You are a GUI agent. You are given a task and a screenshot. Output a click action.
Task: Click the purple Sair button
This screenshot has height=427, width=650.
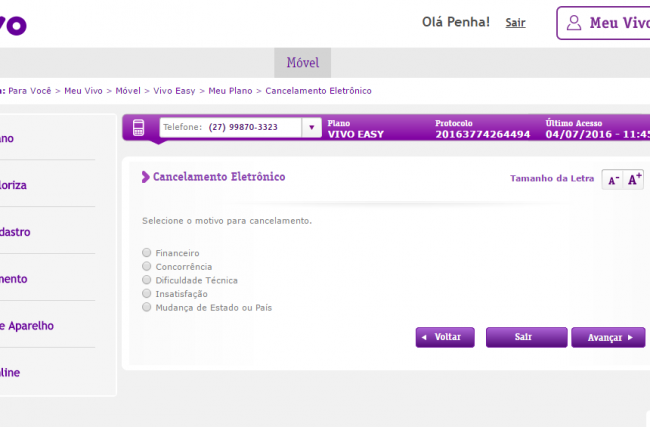pos(526,337)
